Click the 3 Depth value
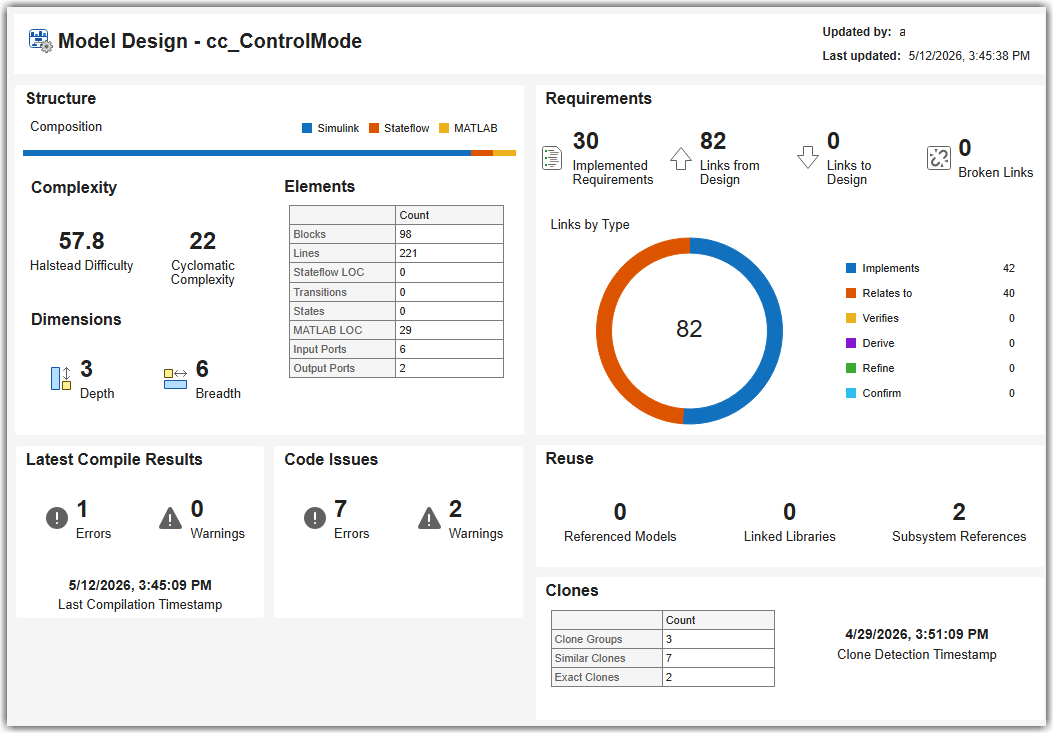This screenshot has height=734, width=1054. (x=87, y=368)
